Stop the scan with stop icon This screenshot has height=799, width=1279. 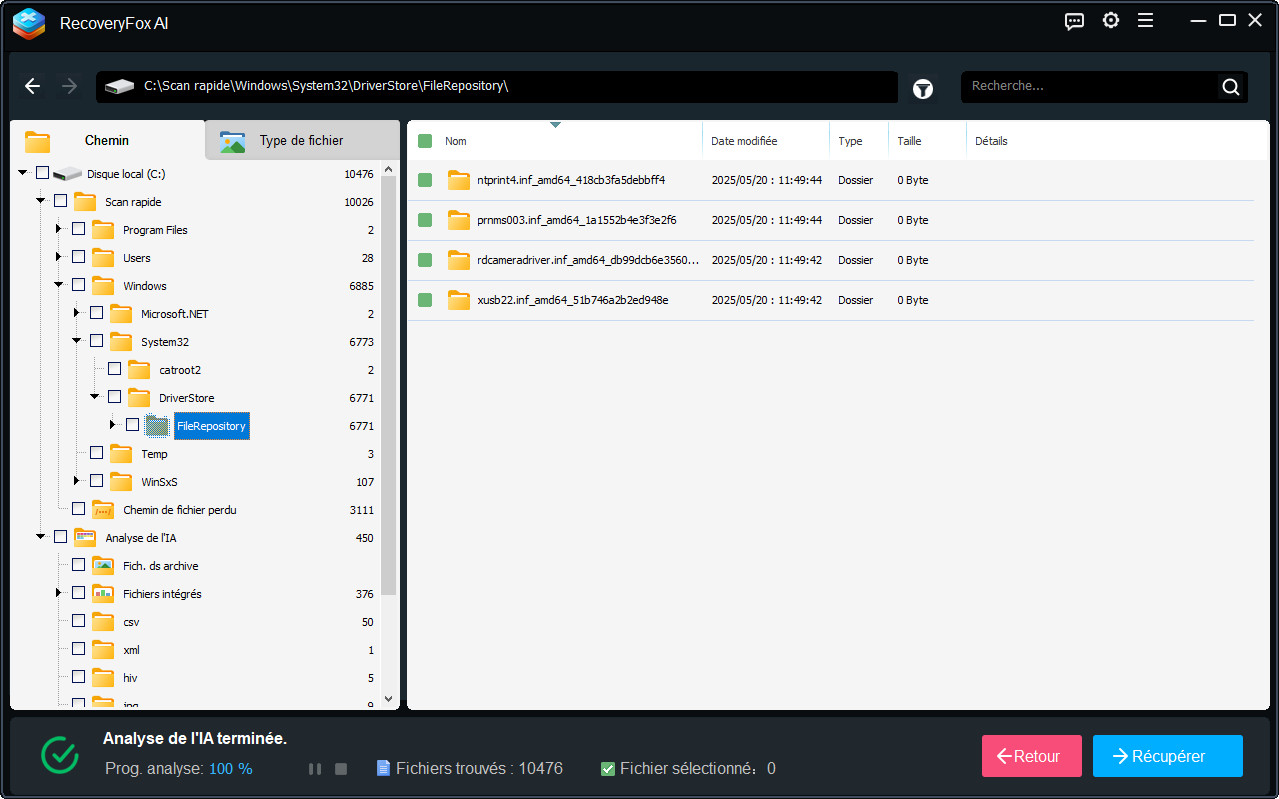pyautogui.click(x=341, y=769)
